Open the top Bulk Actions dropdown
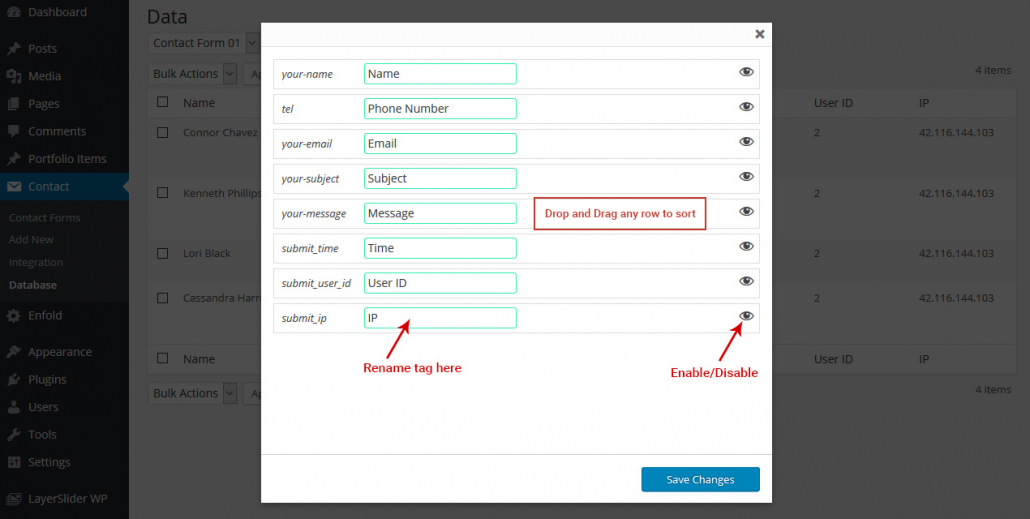Screen dimensions: 1030x519 (192, 74)
